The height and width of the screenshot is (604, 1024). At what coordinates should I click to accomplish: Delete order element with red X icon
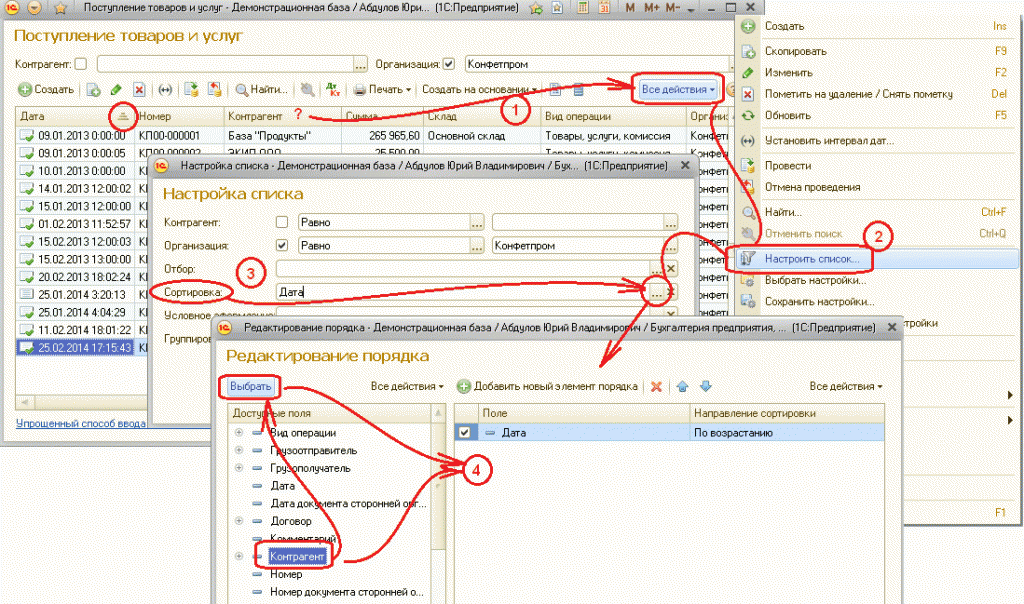tap(657, 386)
